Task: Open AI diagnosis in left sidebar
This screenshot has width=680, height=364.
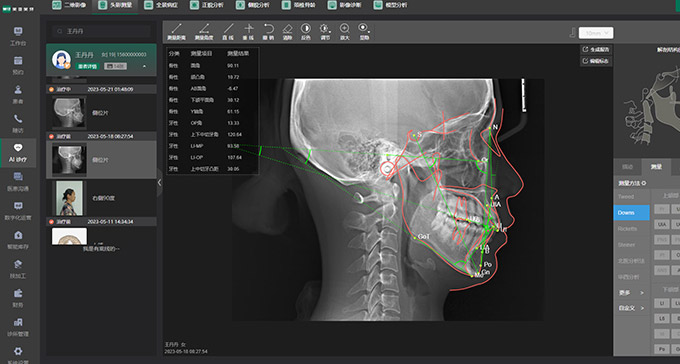Action: (18, 153)
